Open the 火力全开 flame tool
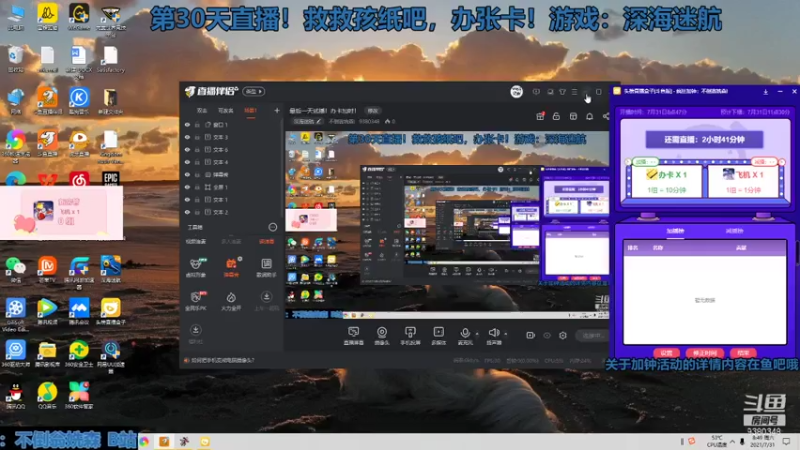The image size is (800, 450). pos(231,301)
